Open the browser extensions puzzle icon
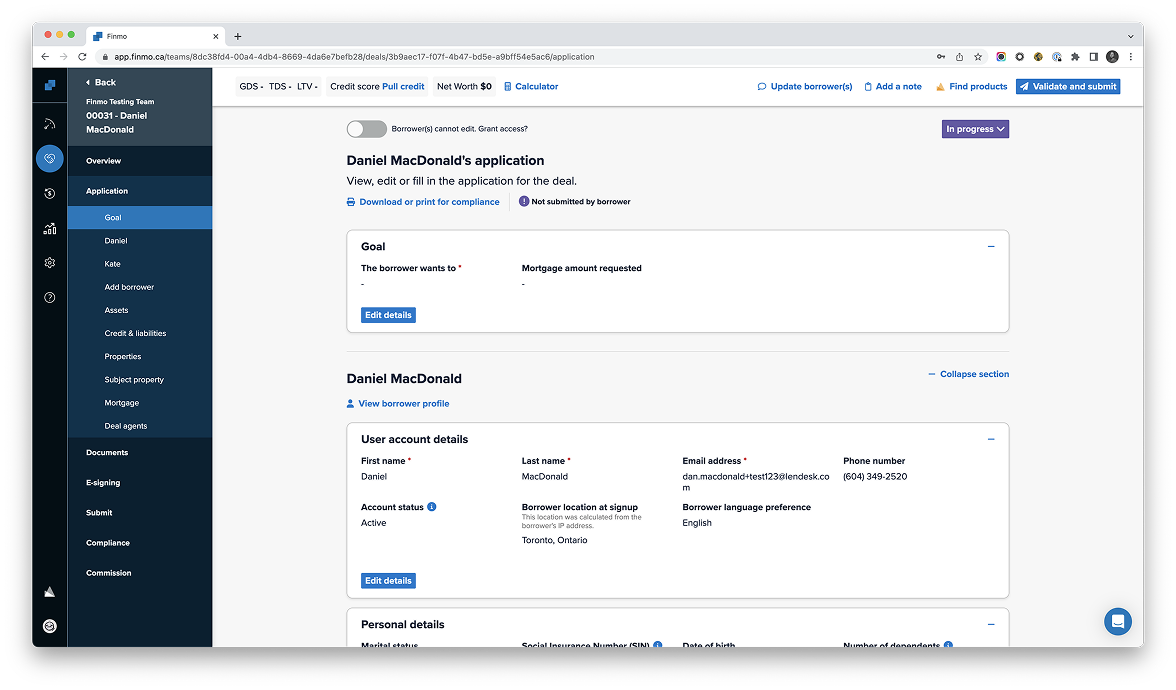Screen dimensions: 1176x690 1075,57
